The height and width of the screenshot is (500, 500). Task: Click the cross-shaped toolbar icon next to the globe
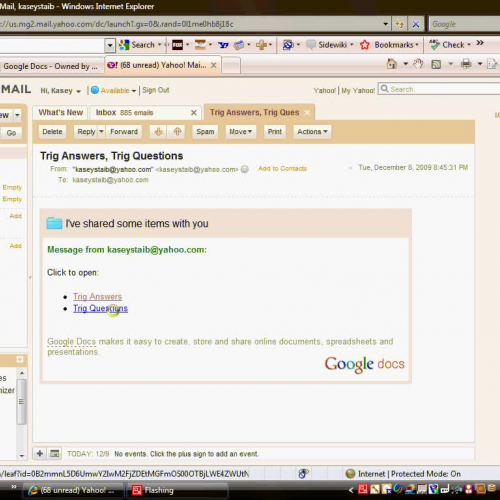[261, 45]
